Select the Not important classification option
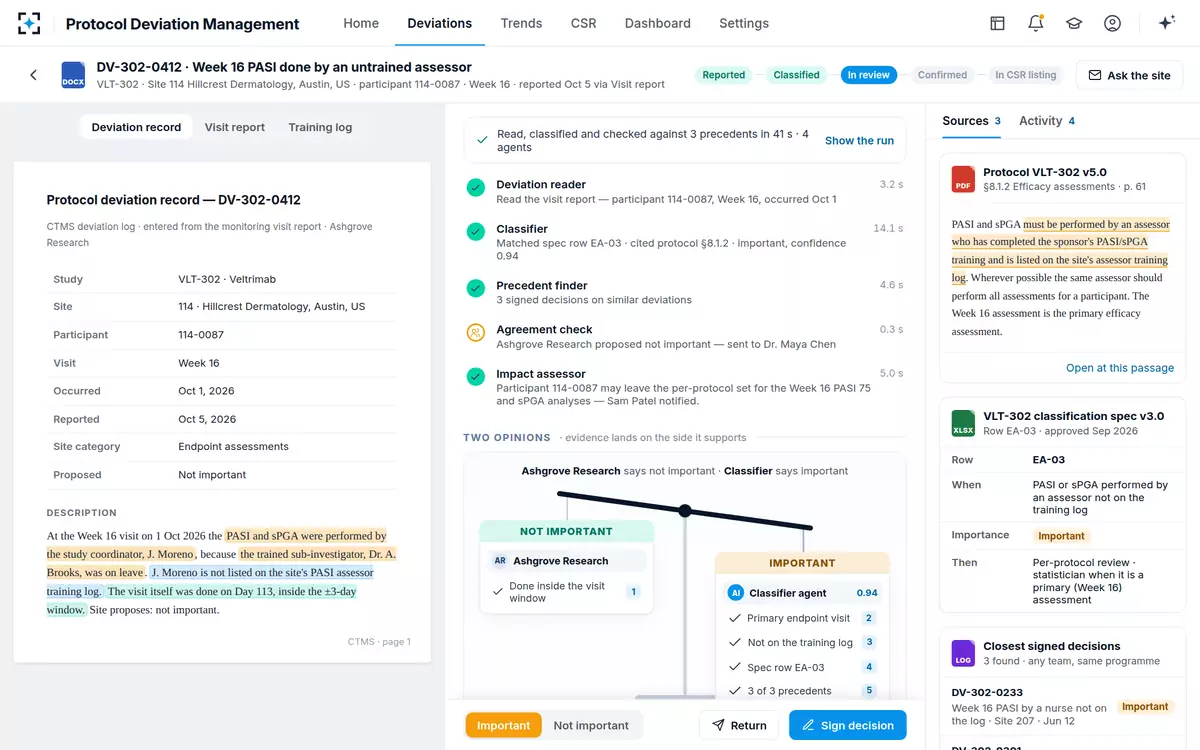The width and height of the screenshot is (1200, 750). click(591, 725)
